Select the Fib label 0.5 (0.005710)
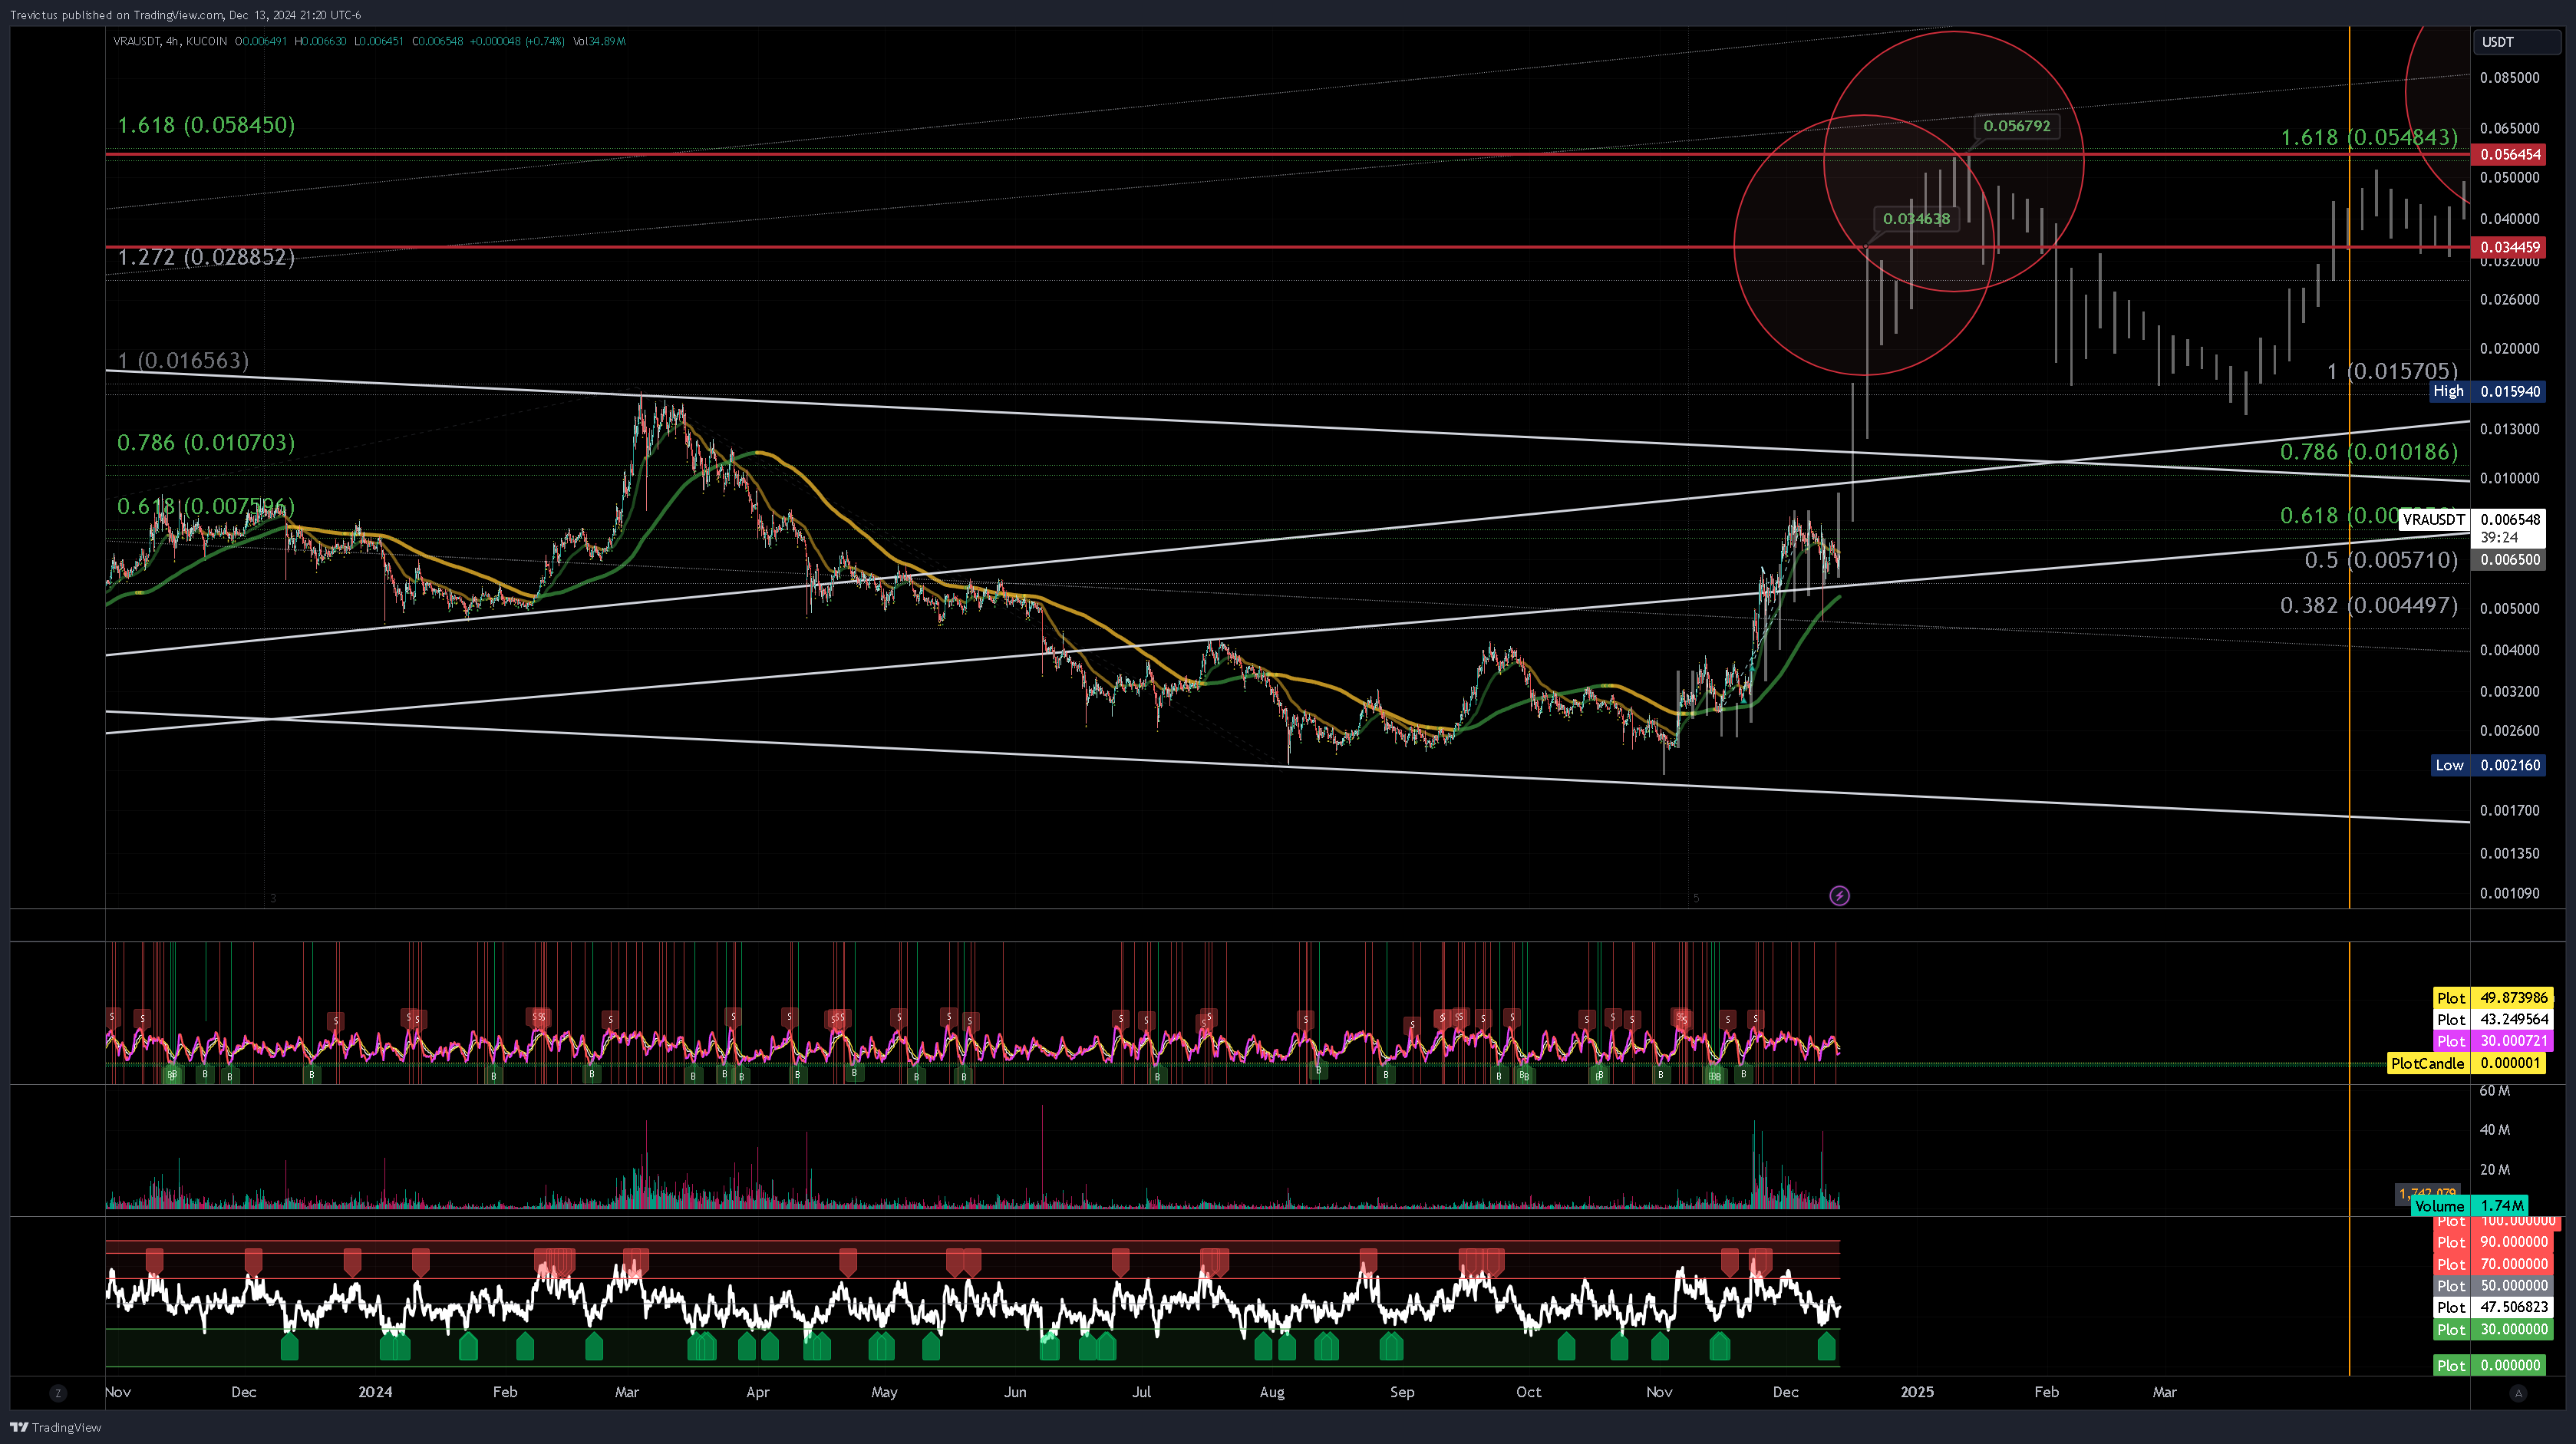 pyautogui.click(x=2381, y=560)
